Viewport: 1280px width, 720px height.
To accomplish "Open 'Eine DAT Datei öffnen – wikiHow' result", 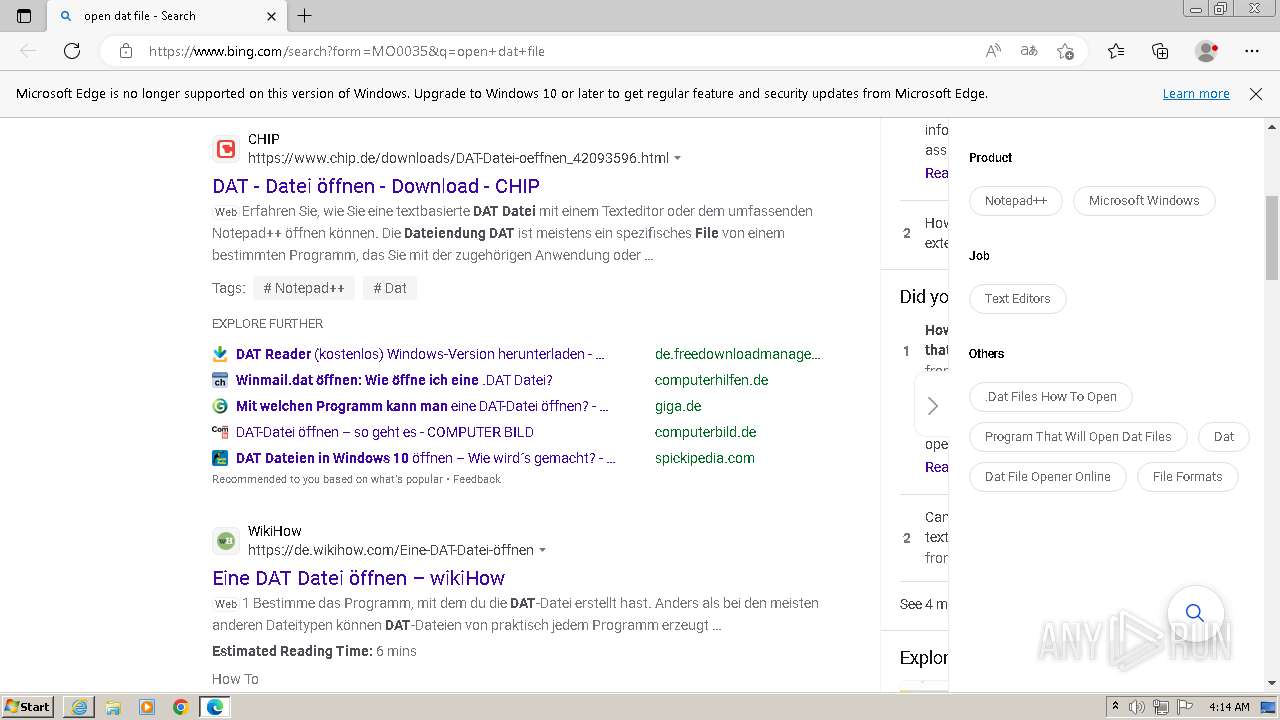I will [358, 578].
